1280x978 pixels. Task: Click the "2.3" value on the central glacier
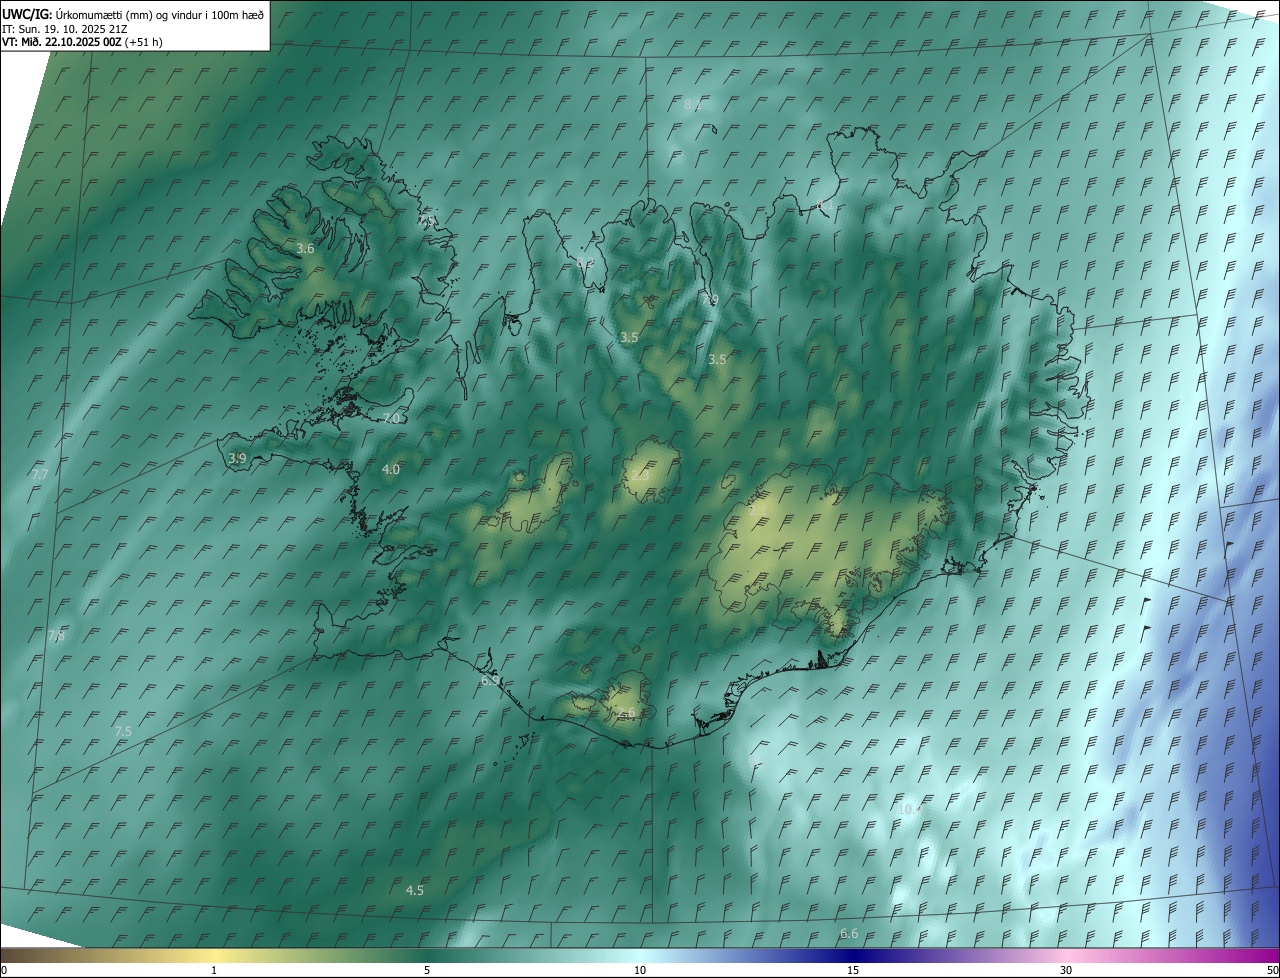click(x=640, y=476)
